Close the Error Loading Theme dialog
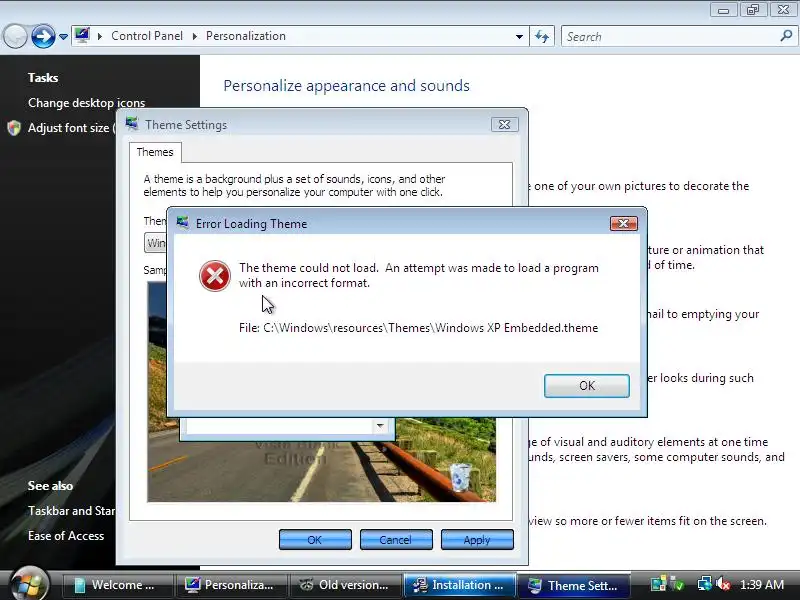The height and width of the screenshot is (600, 800). point(623,223)
